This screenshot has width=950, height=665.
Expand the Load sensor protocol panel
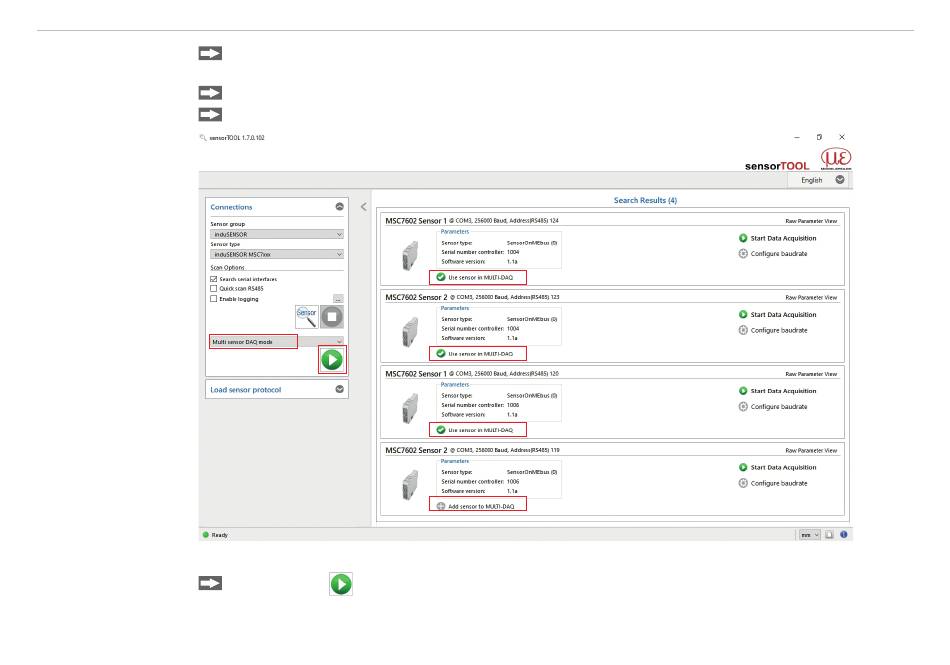tap(339, 389)
